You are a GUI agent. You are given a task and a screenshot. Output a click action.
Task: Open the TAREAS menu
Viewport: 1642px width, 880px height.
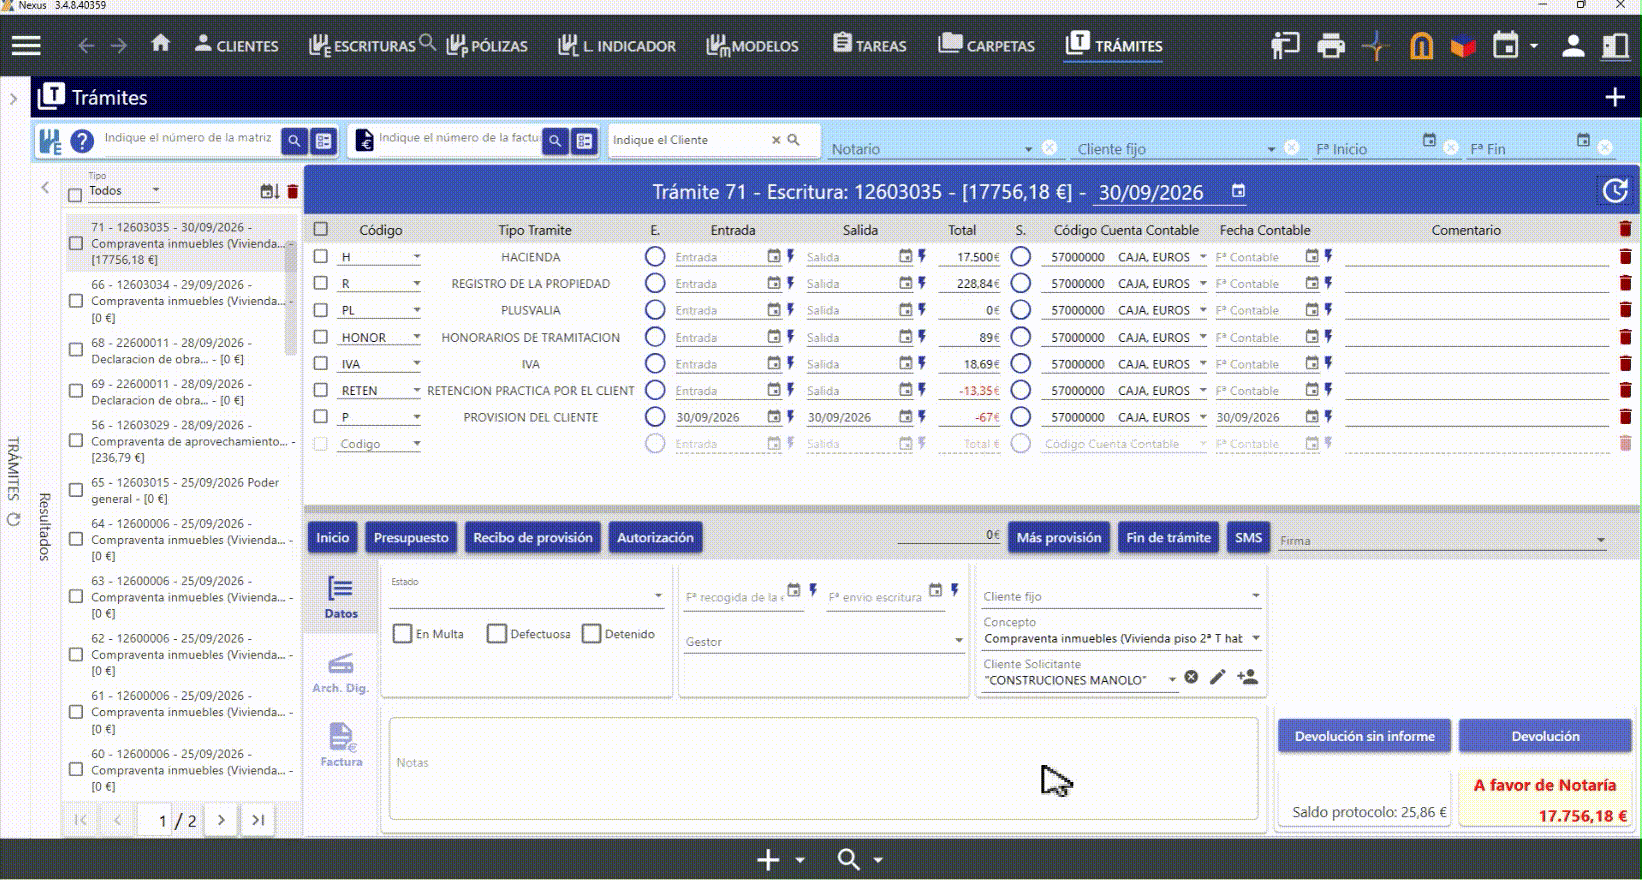[x=869, y=45]
